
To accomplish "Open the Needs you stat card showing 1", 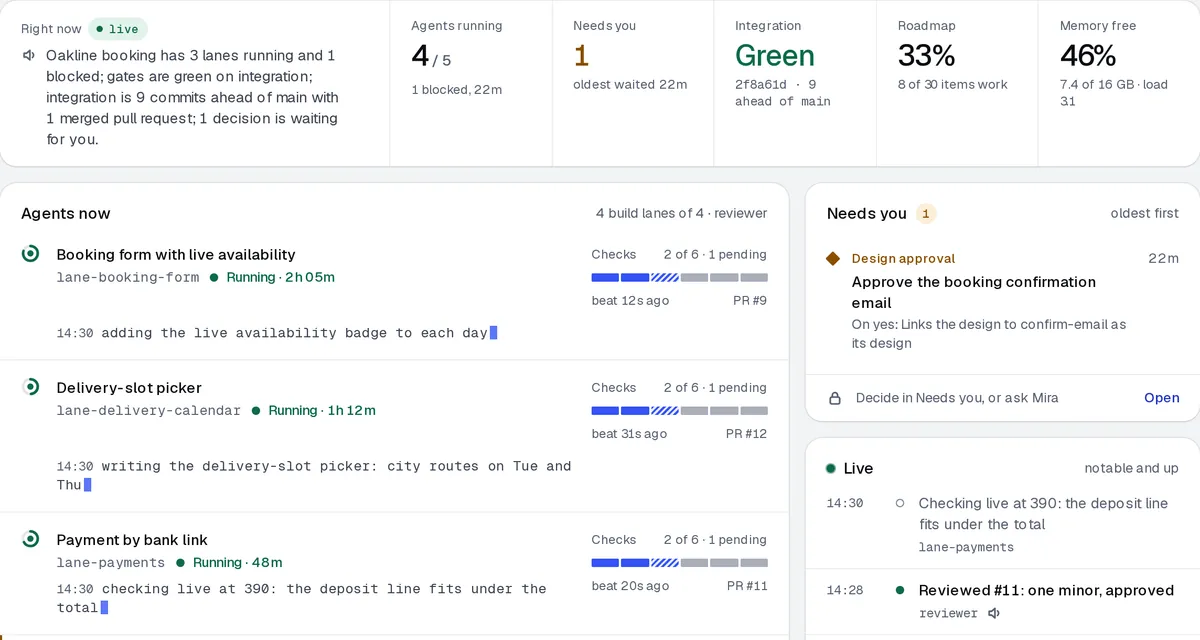I will click(x=633, y=83).
